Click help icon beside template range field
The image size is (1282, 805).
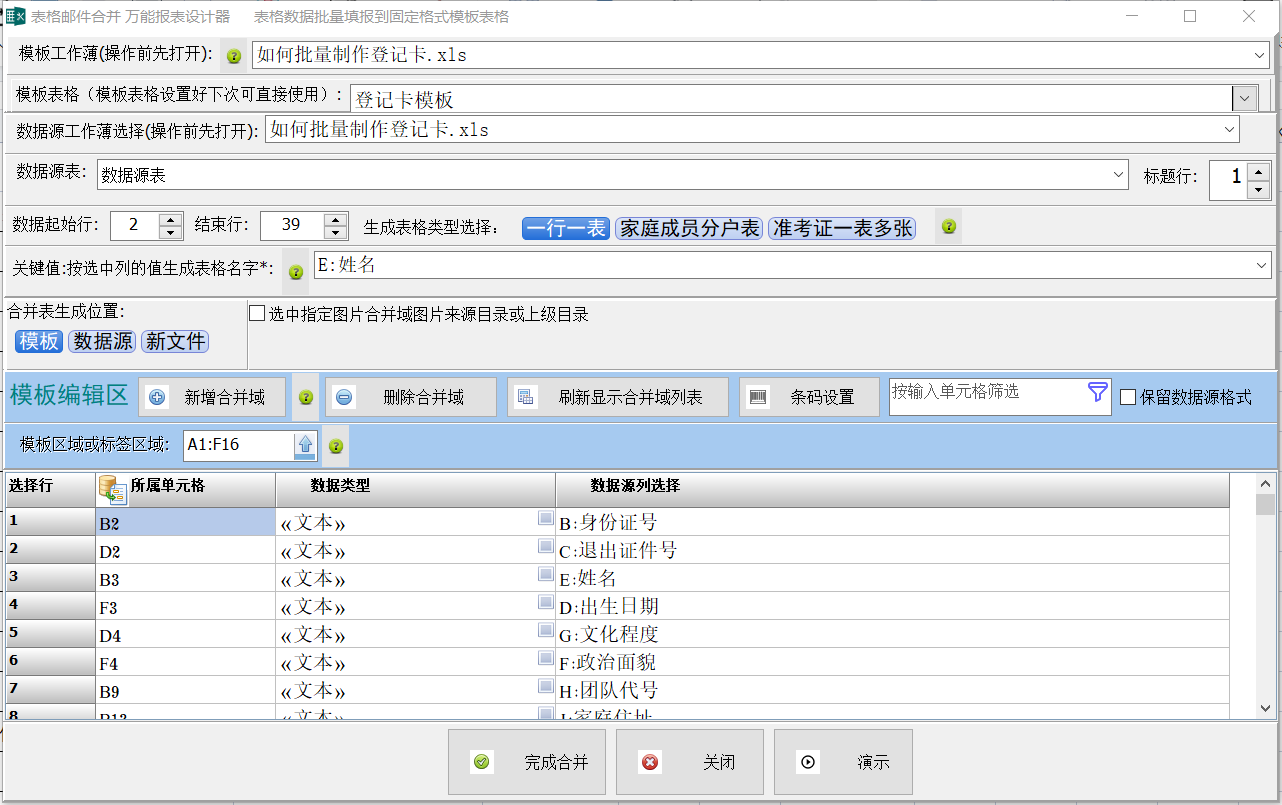pos(336,446)
